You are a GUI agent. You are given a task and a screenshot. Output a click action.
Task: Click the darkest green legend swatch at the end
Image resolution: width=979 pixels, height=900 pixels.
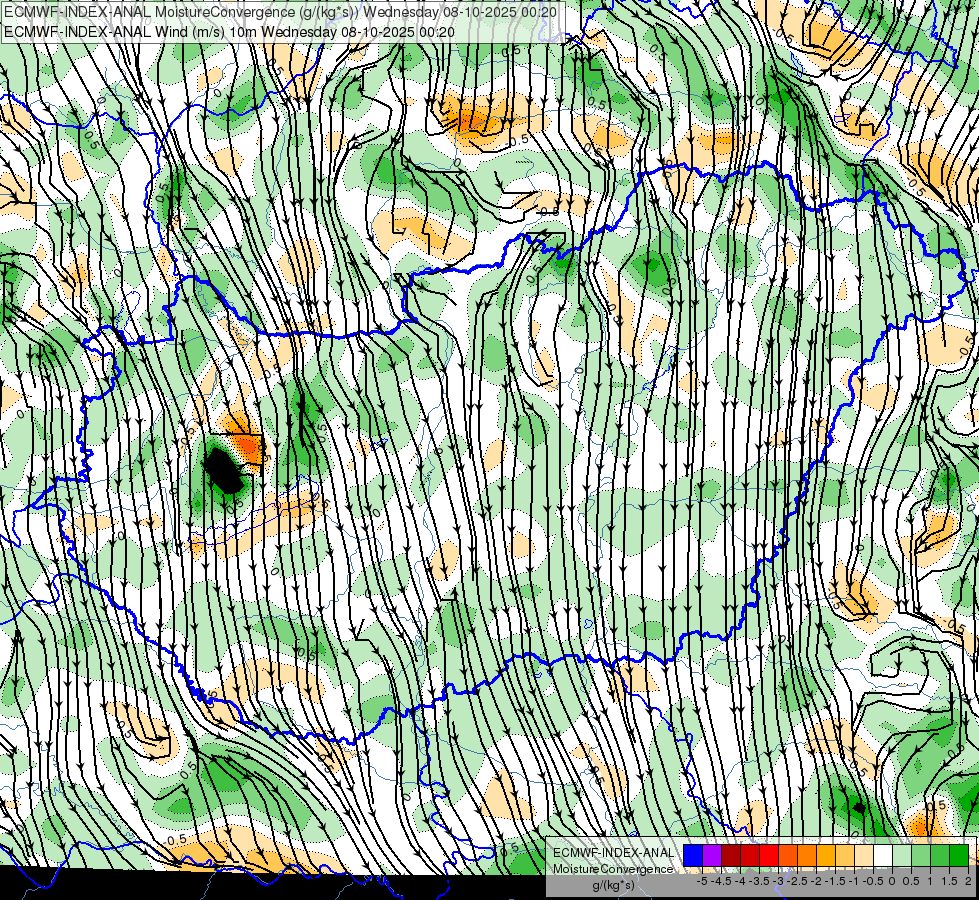[x=959, y=855]
